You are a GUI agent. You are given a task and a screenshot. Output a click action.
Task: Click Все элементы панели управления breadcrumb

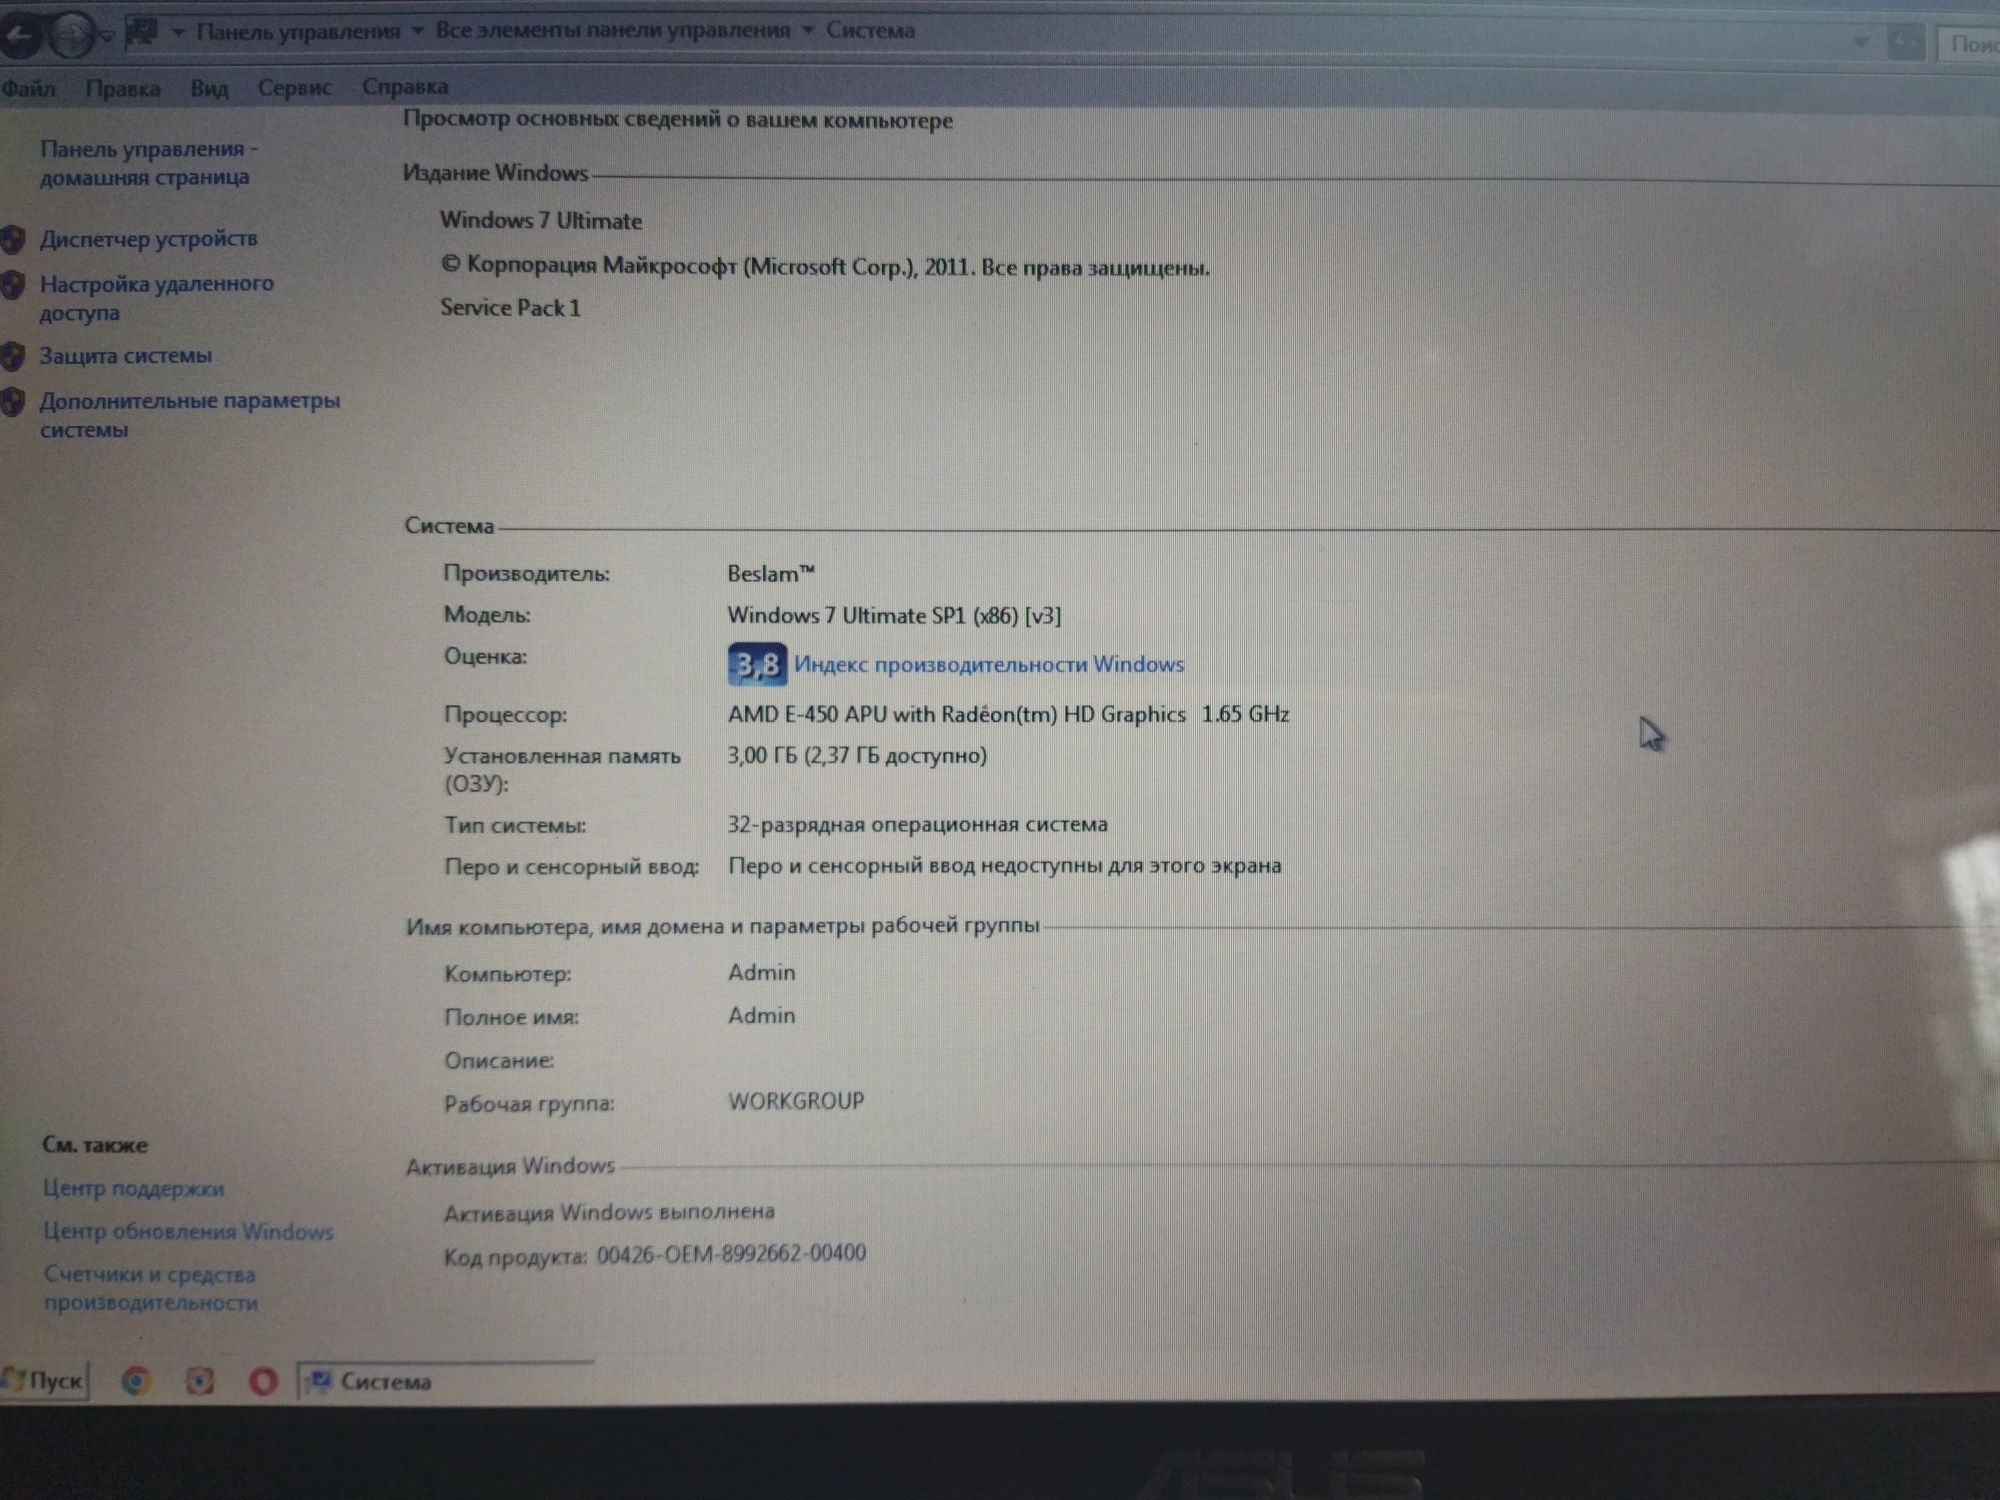(612, 31)
